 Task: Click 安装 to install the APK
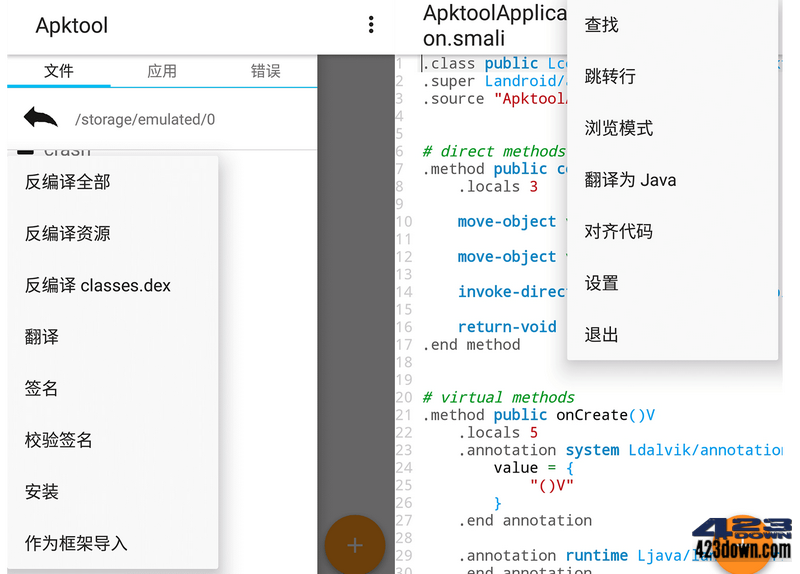point(42,492)
